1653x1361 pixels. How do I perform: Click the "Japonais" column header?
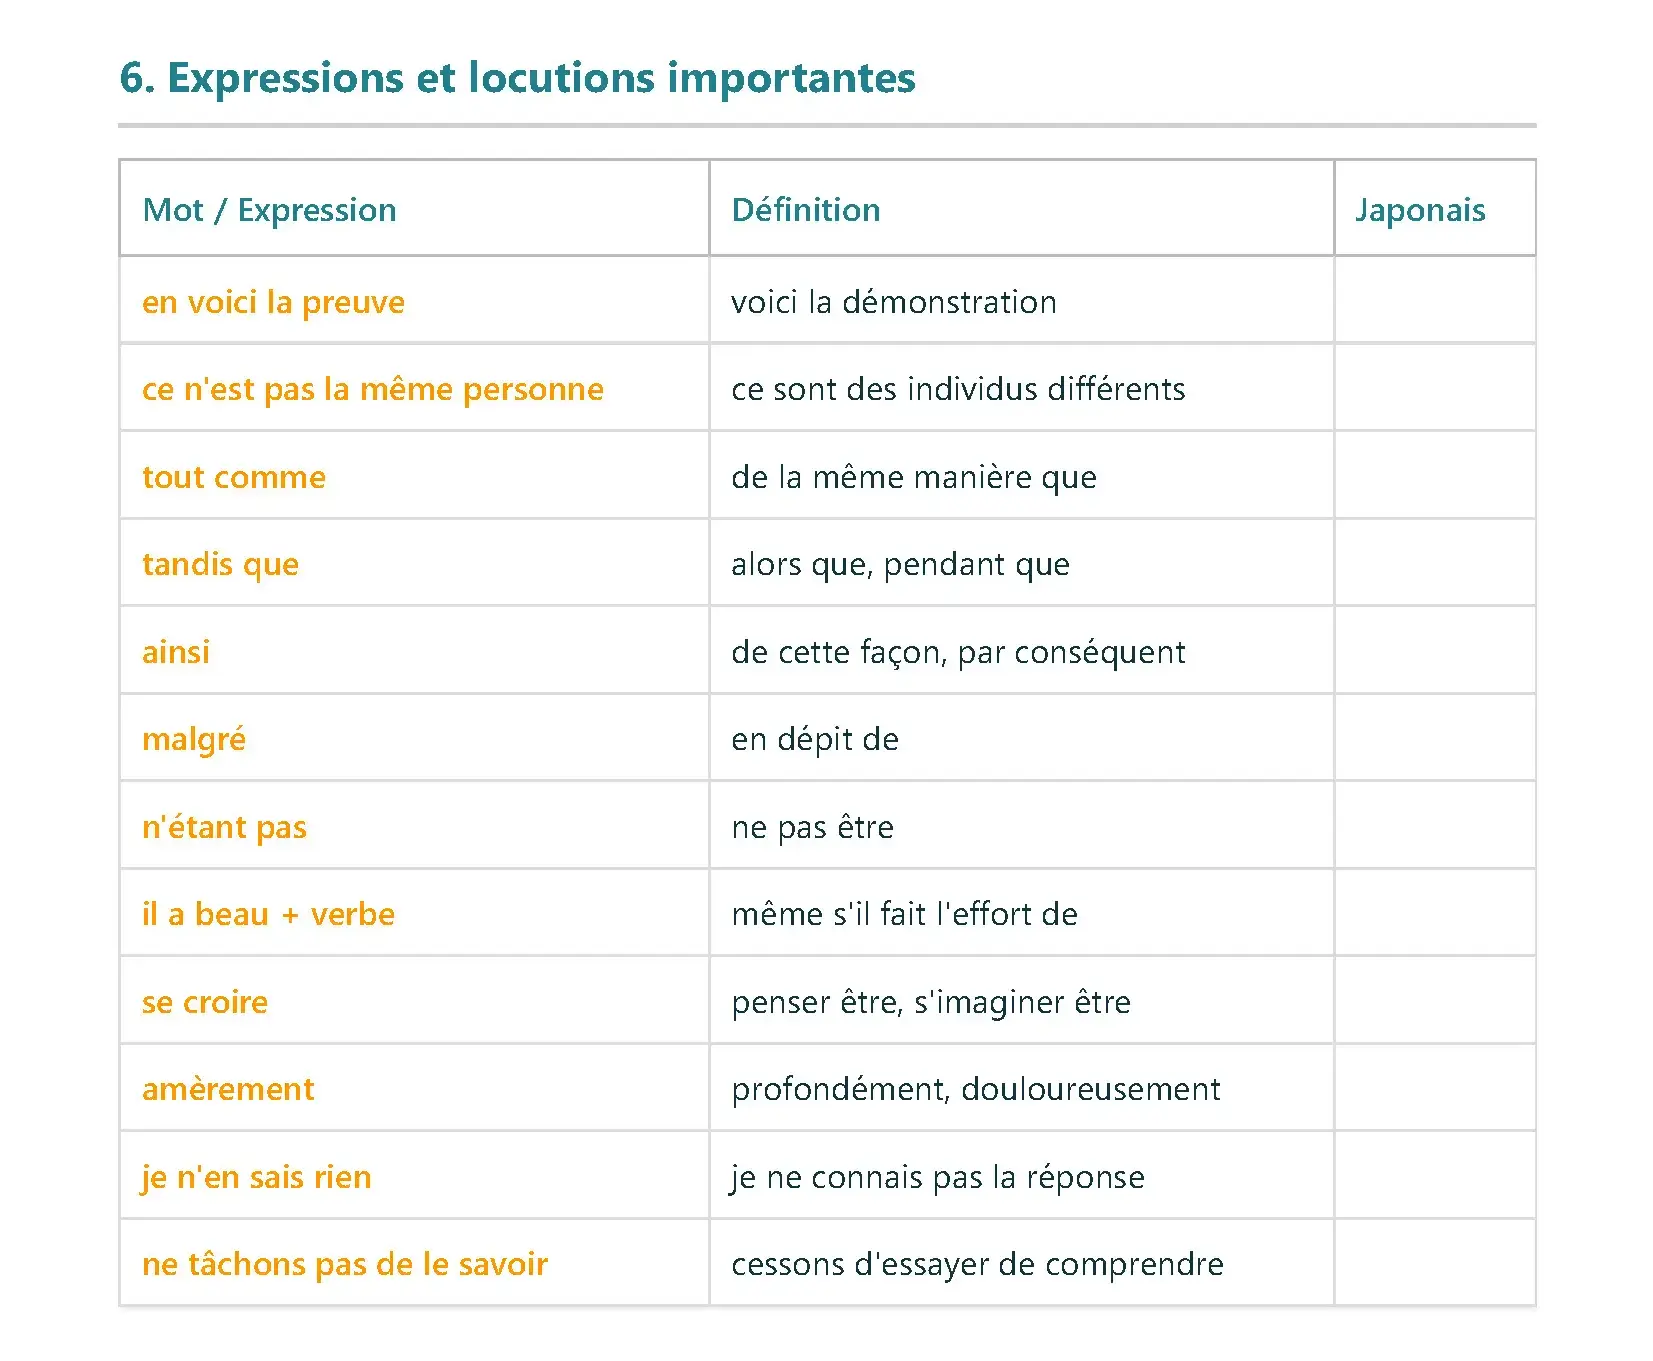pyautogui.click(x=1419, y=210)
